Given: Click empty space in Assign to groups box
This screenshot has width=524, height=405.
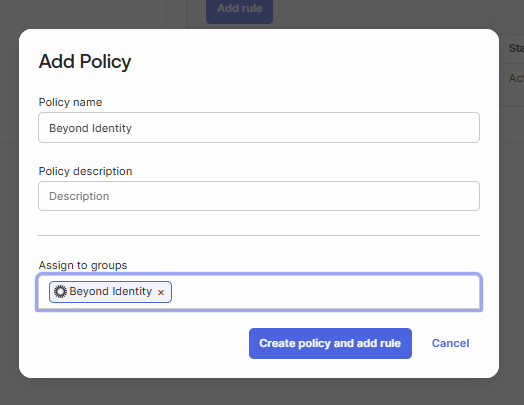Looking at the screenshot, I should point(324,292).
